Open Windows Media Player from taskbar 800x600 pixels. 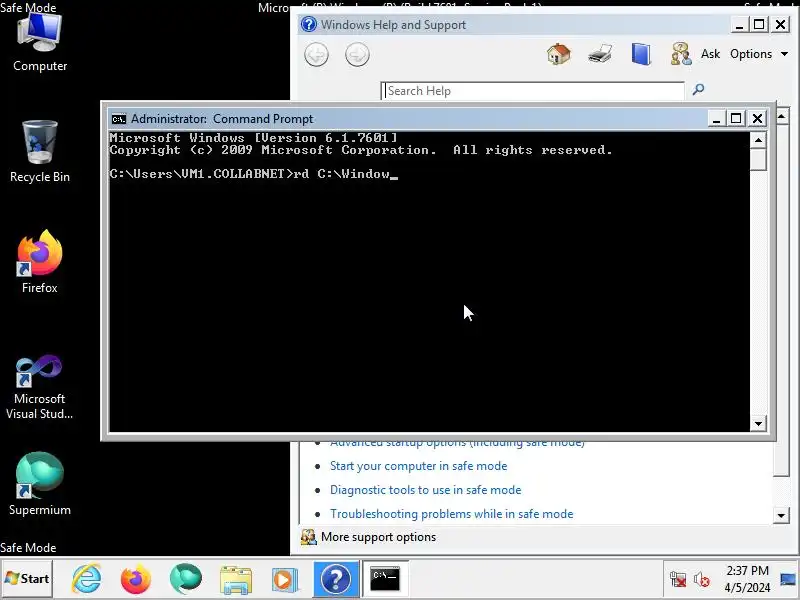[284, 580]
